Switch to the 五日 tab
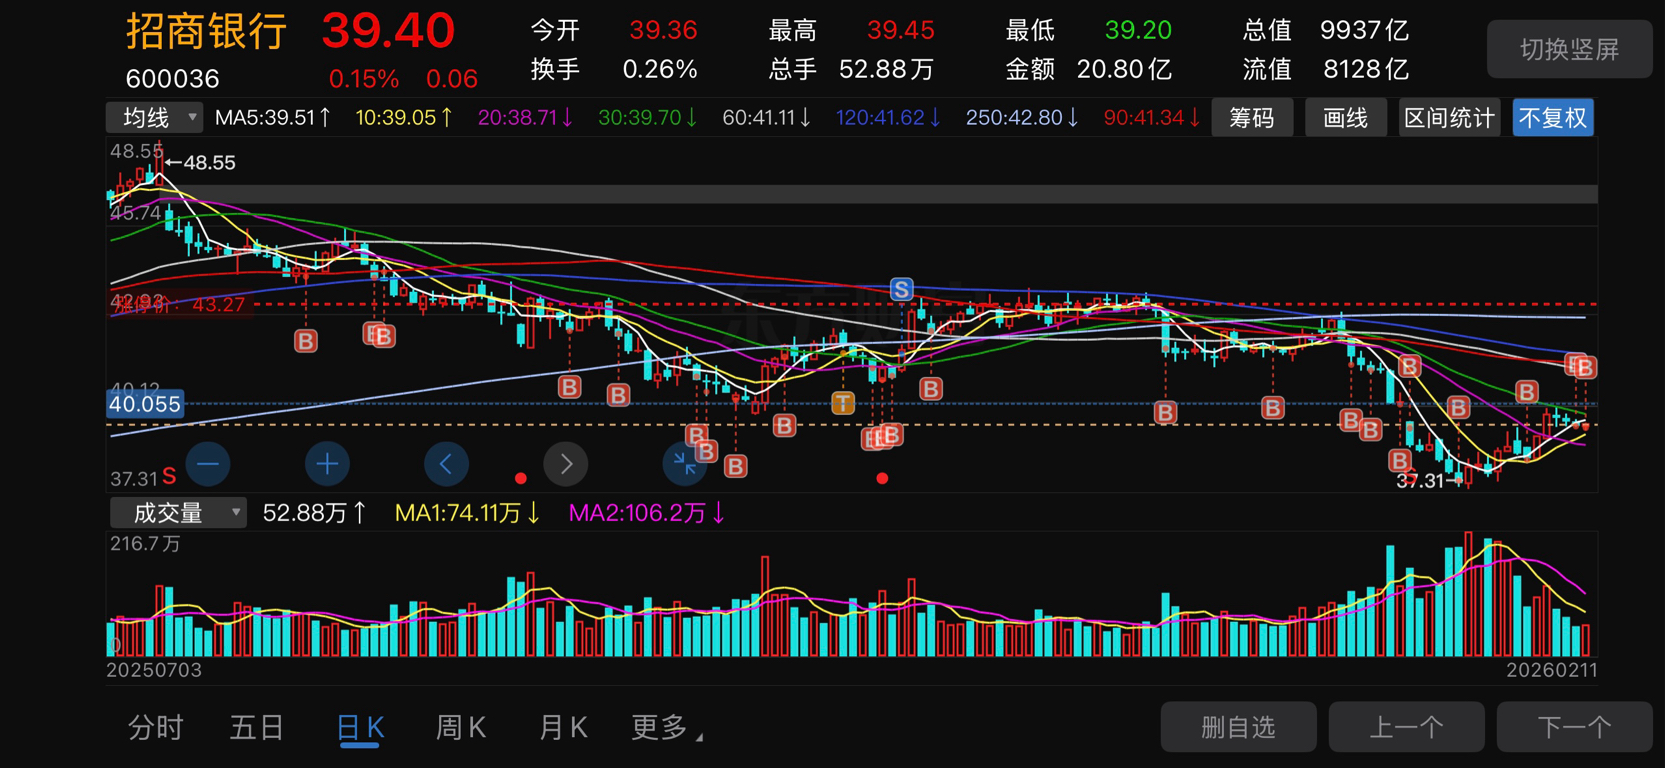Image resolution: width=1665 pixels, height=769 pixels. (258, 728)
